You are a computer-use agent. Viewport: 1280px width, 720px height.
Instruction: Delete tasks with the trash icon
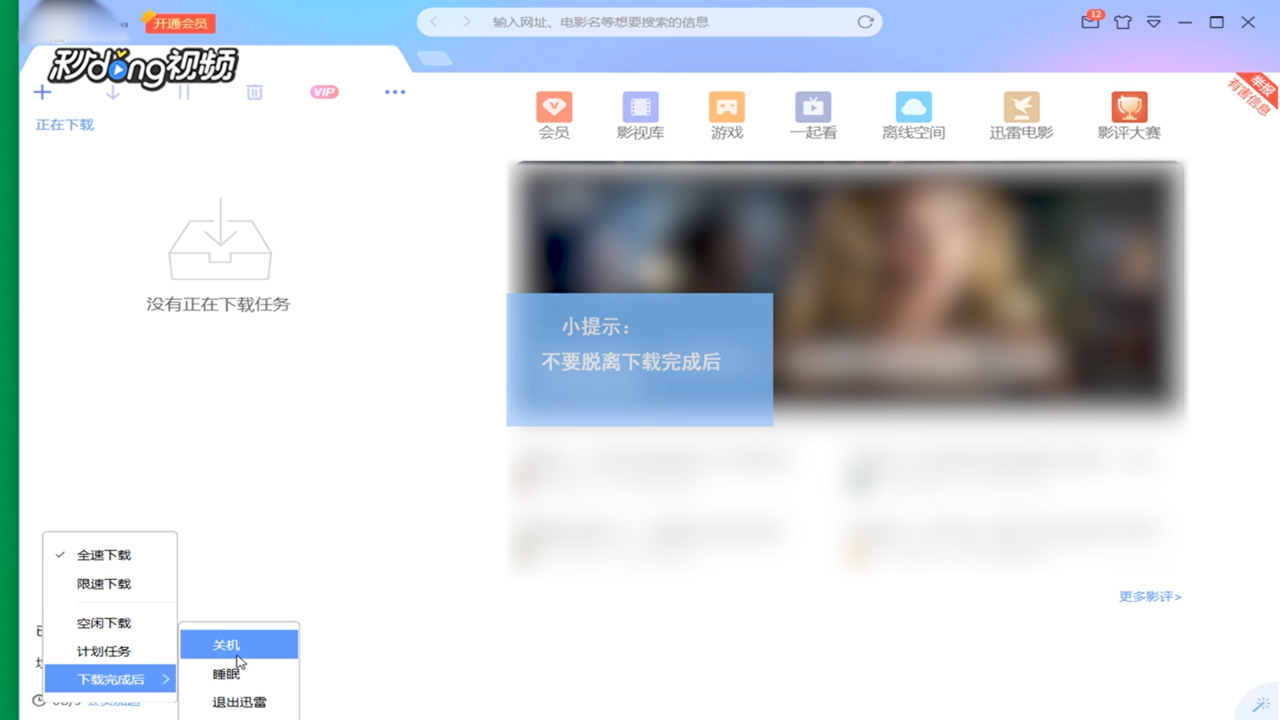(254, 91)
